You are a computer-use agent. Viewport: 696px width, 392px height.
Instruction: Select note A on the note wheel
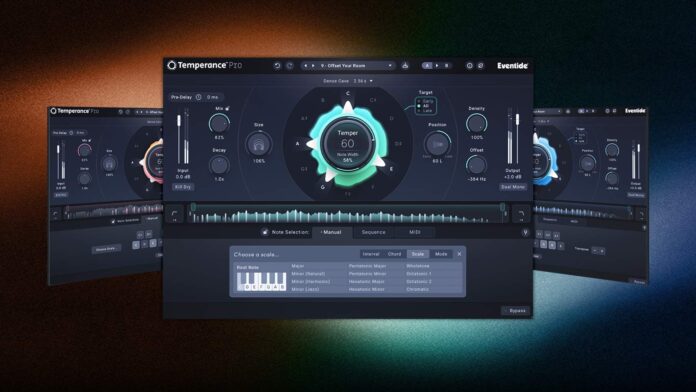pyautogui.click(x=298, y=143)
